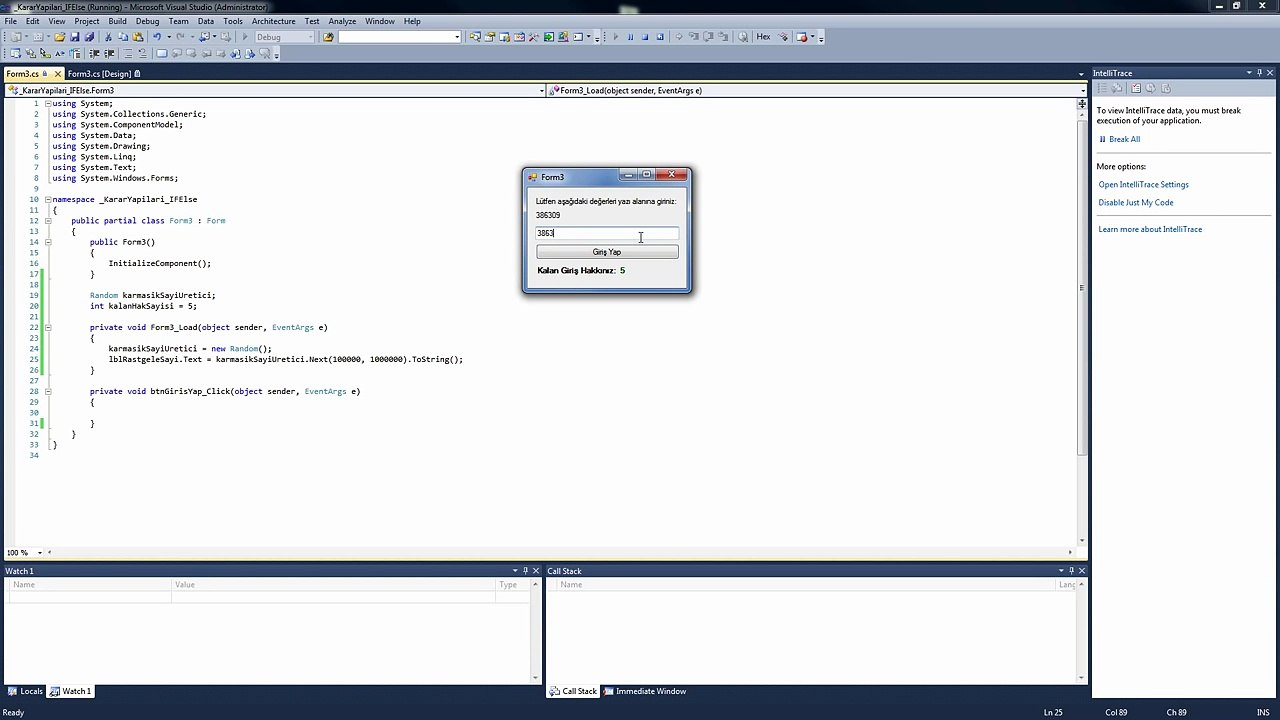The width and height of the screenshot is (1280, 720).
Task: Click the Break All pause icon in the debug toolbar
Action: pyautogui.click(x=630, y=37)
